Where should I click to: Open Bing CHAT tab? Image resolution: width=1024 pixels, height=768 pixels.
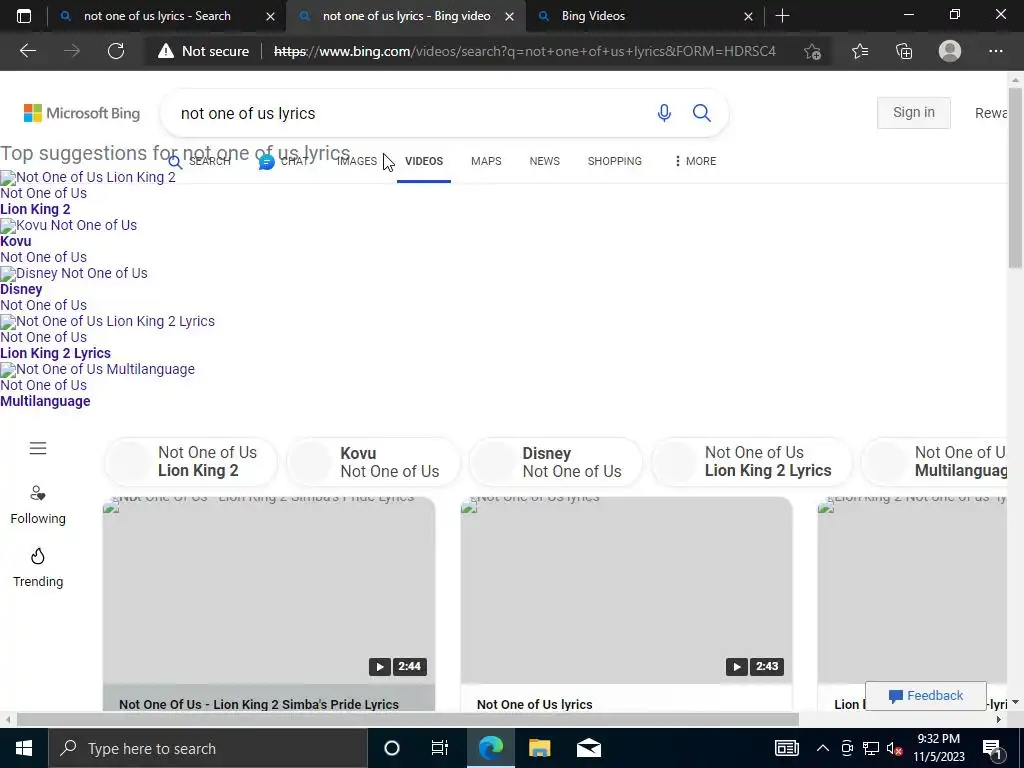pos(284,161)
